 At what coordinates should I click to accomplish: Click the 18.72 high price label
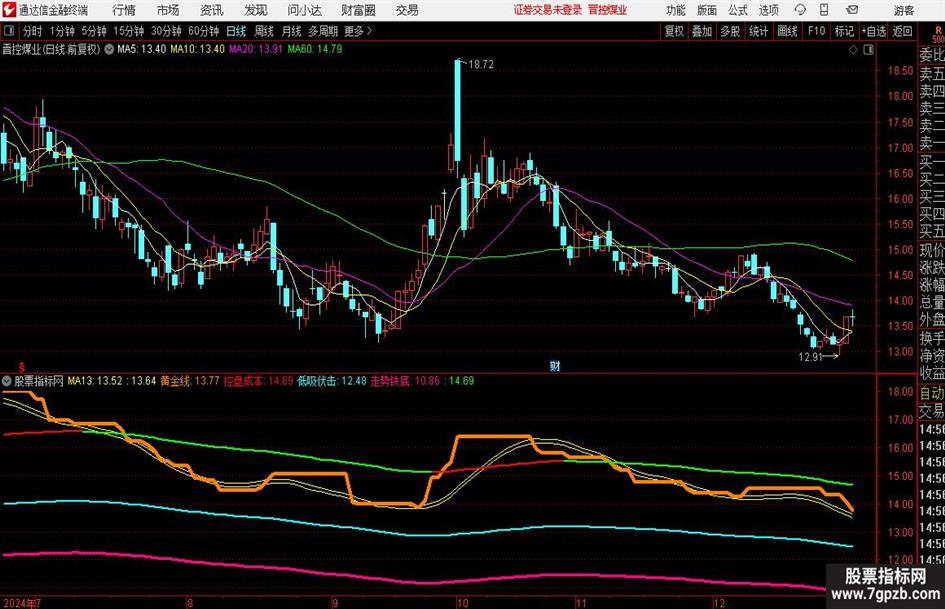pos(480,65)
